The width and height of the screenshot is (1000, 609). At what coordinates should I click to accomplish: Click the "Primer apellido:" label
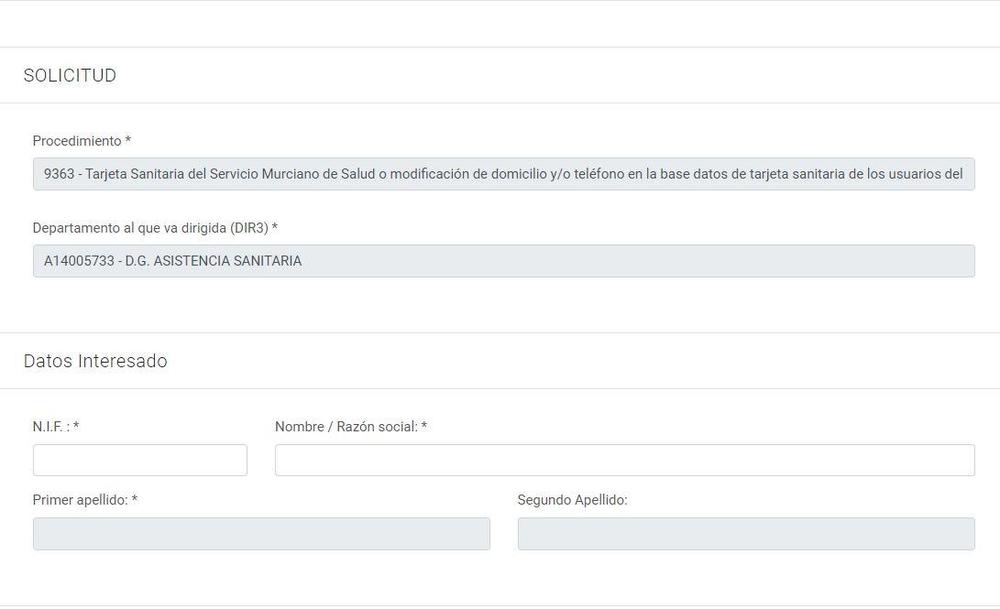(80, 500)
